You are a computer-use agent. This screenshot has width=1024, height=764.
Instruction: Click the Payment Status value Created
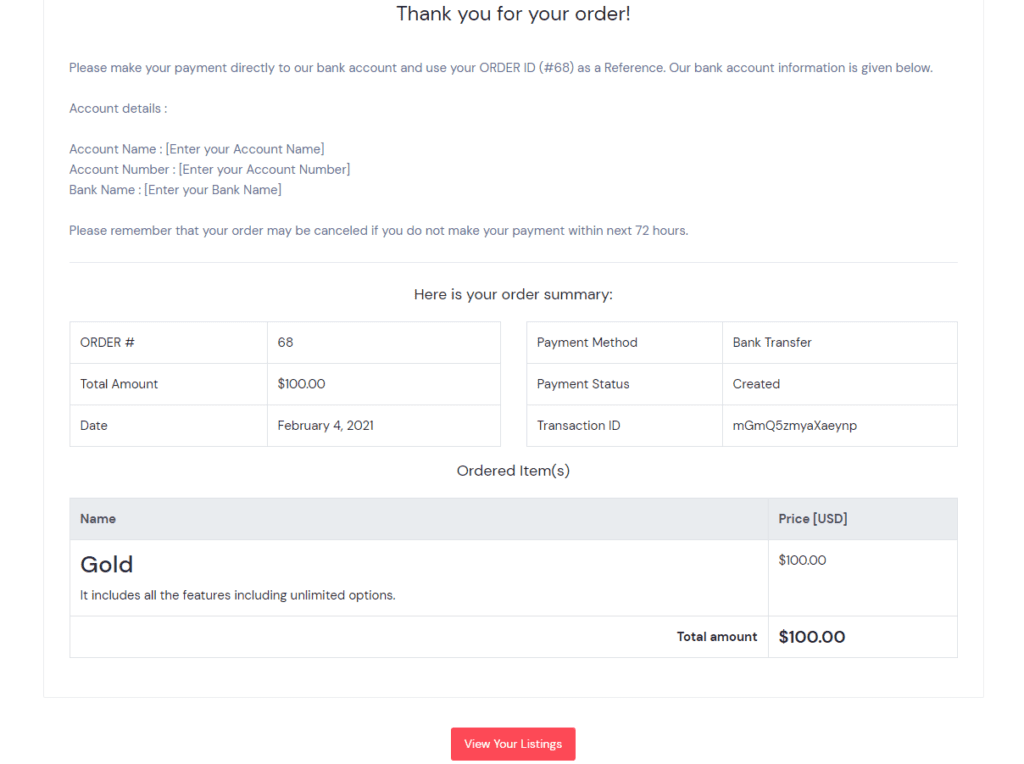click(756, 384)
